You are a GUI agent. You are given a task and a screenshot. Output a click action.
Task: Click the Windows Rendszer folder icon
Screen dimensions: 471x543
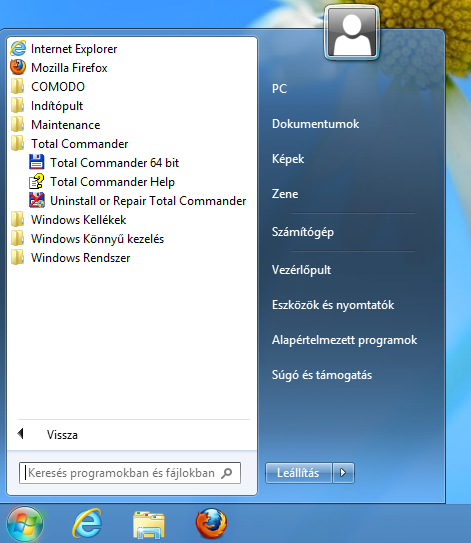tap(17, 257)
